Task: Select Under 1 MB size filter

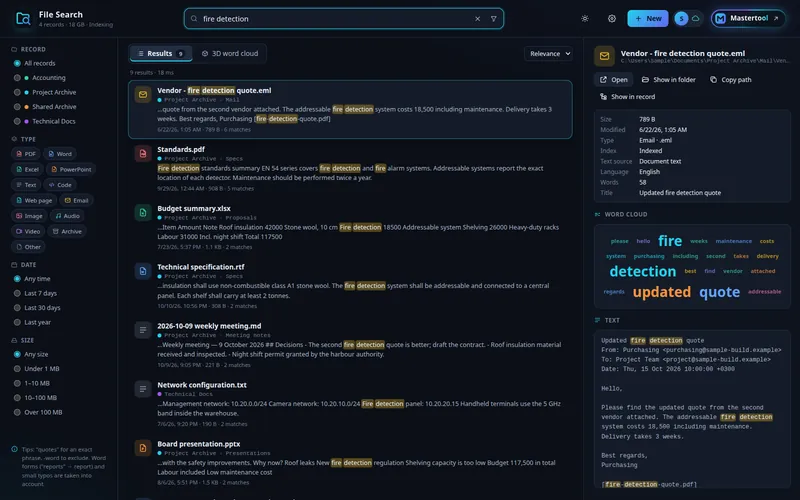Action: point(36,369)
